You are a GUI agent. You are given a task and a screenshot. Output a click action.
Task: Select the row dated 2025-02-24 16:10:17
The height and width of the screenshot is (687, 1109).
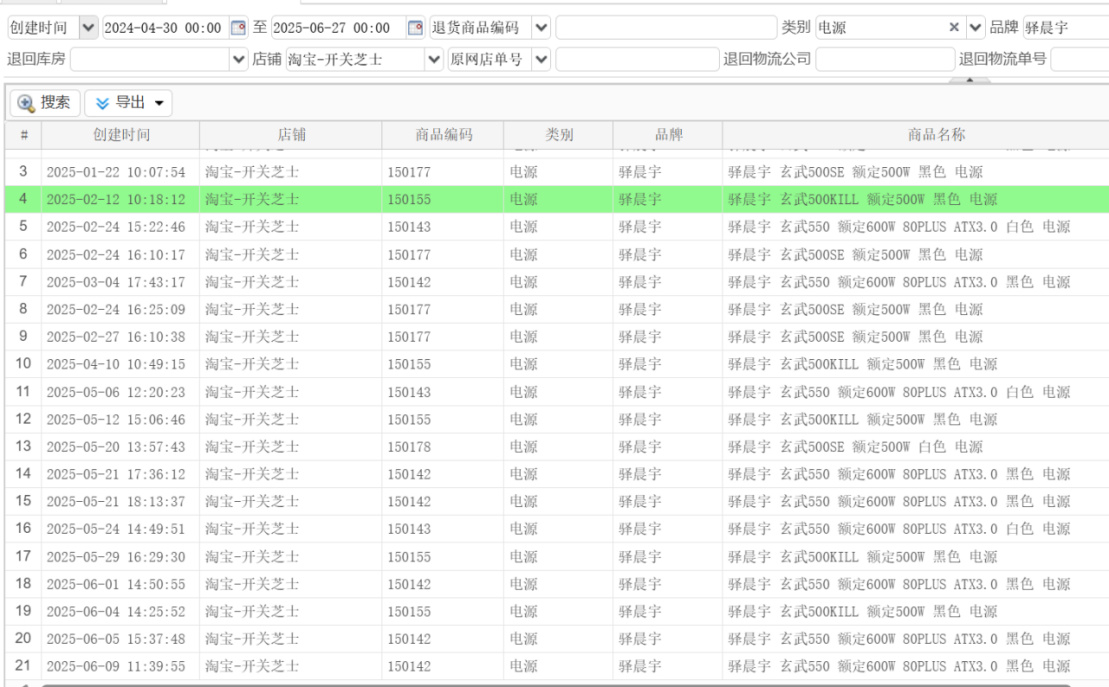(557, 255)
